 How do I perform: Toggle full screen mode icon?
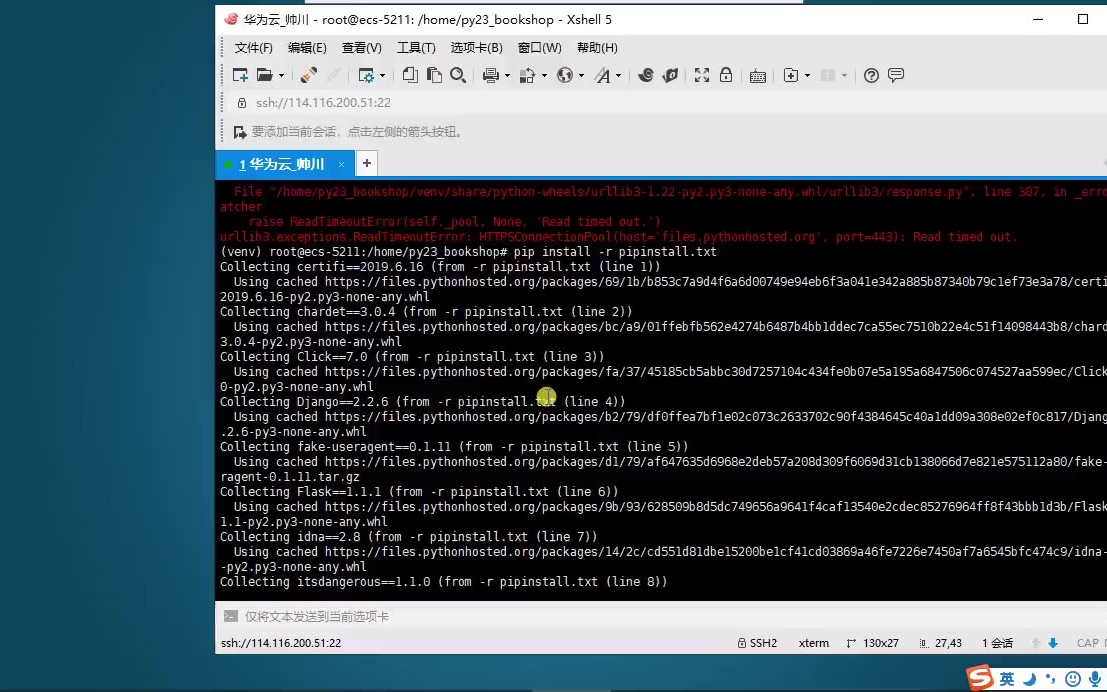click(702, 75)
